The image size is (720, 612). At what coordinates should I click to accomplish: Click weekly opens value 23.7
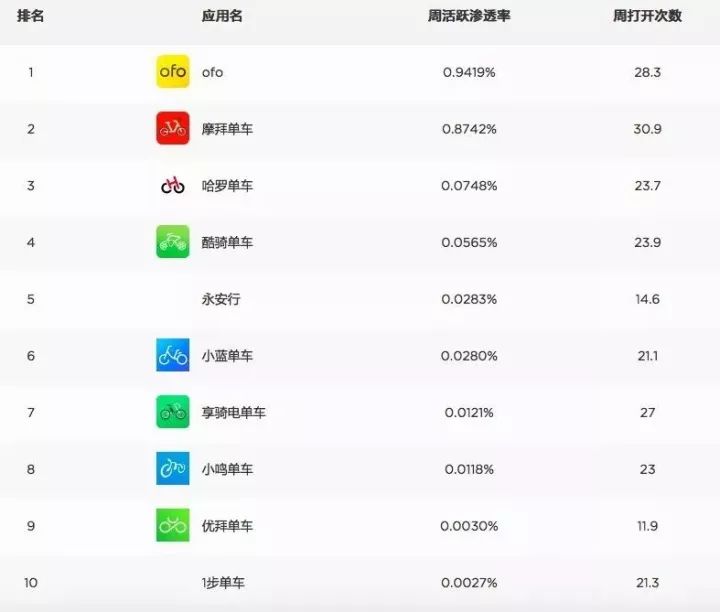pyautogui.click(x=647, y=186)
